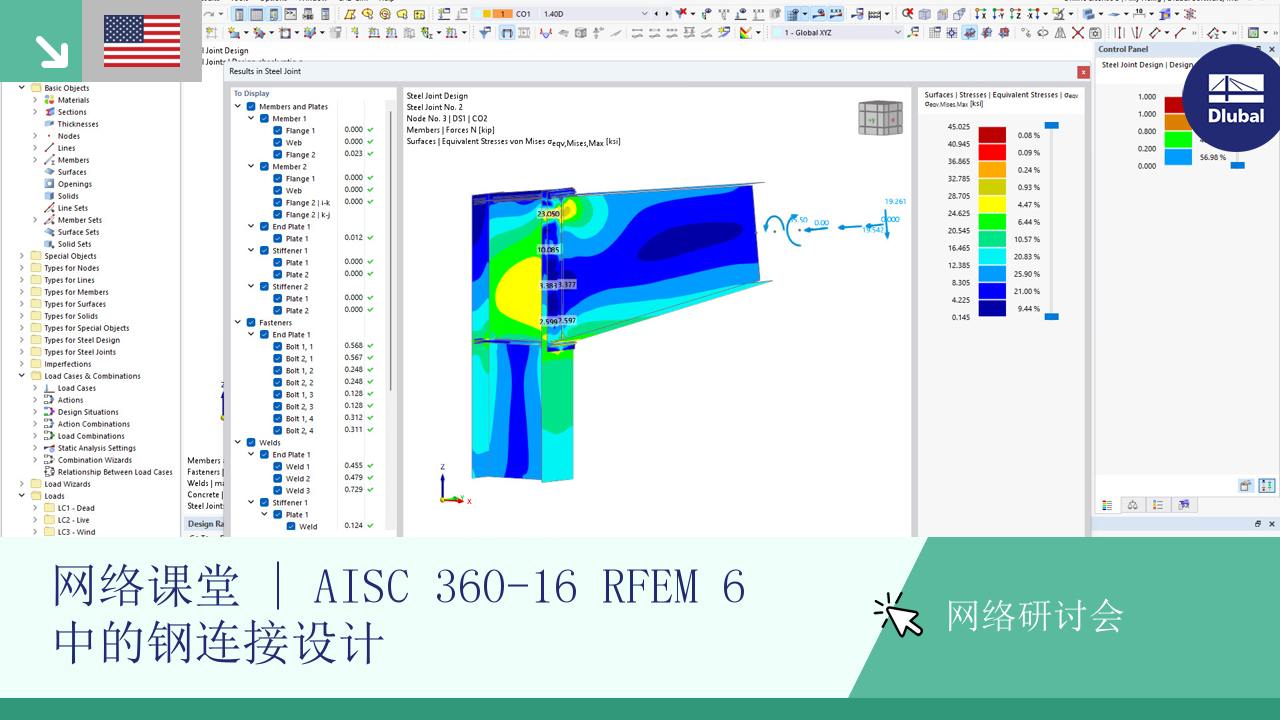Viewport: 1280px width, 720px height.
Task: Collapse the Load Cases & Combinations folder
Action: click(x=22, y=376)
